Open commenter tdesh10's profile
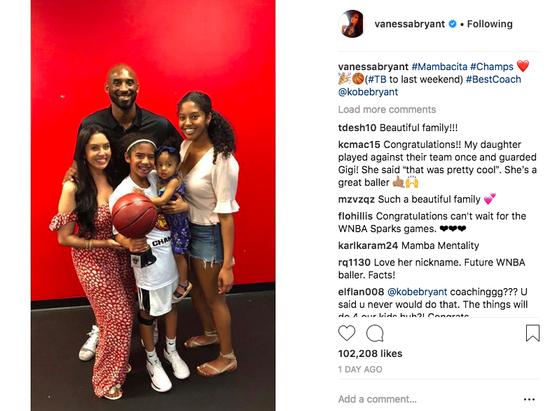The width and height of the screenshot is (550, 411). 357,128
